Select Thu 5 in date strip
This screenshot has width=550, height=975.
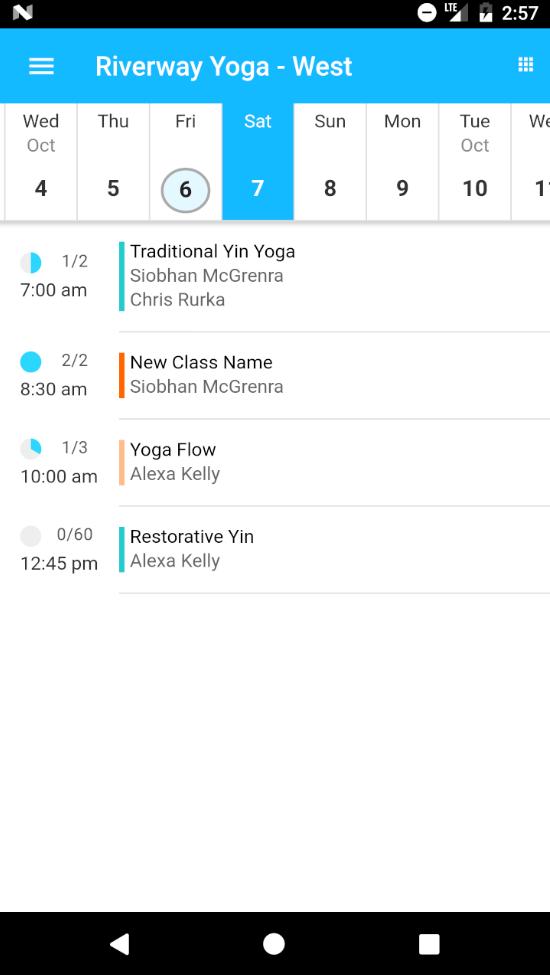tap(113, 162)
